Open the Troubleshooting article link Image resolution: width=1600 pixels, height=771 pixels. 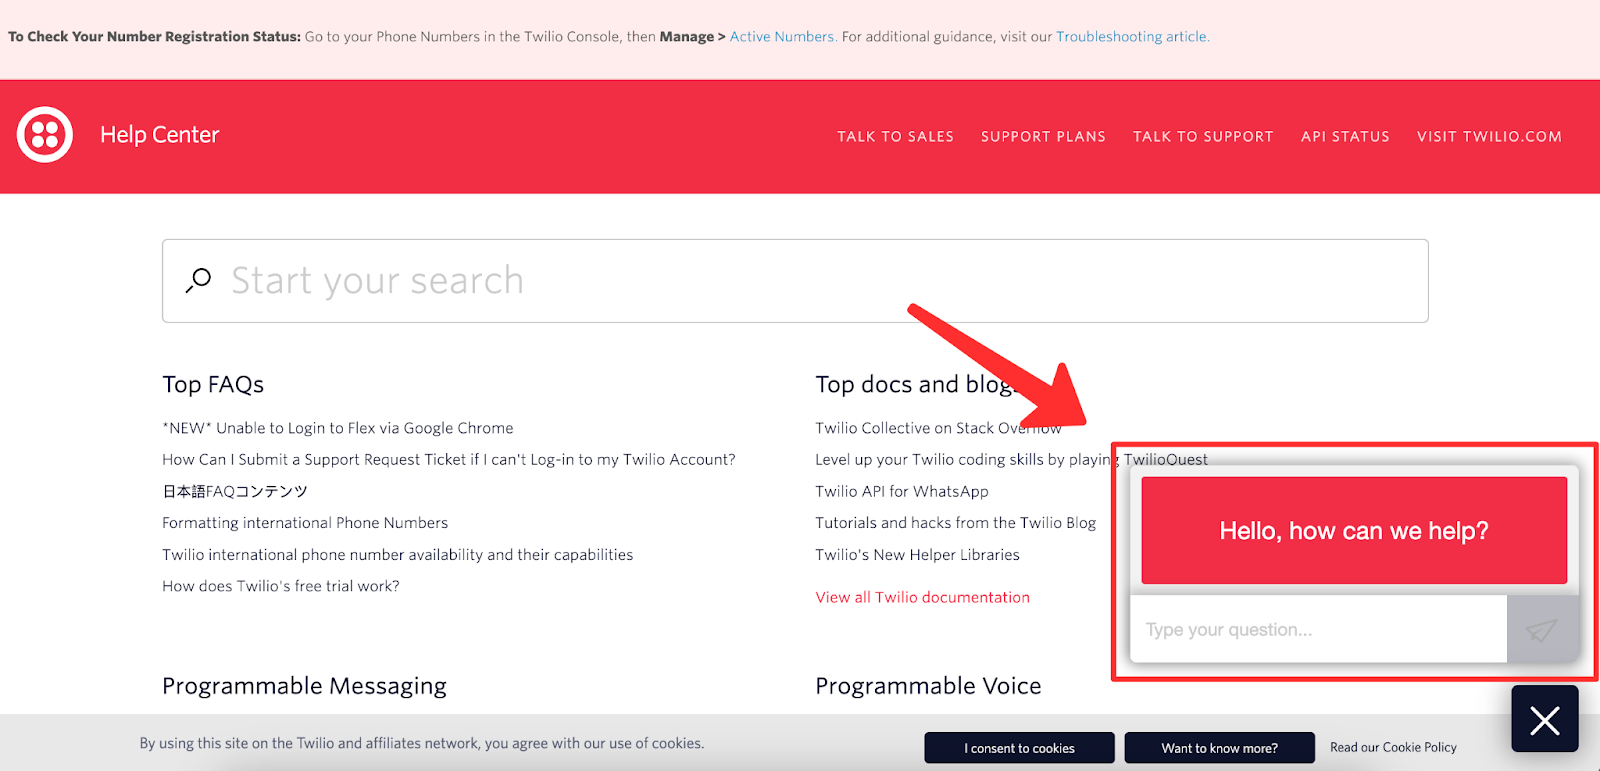click(x=1132, y=37)
